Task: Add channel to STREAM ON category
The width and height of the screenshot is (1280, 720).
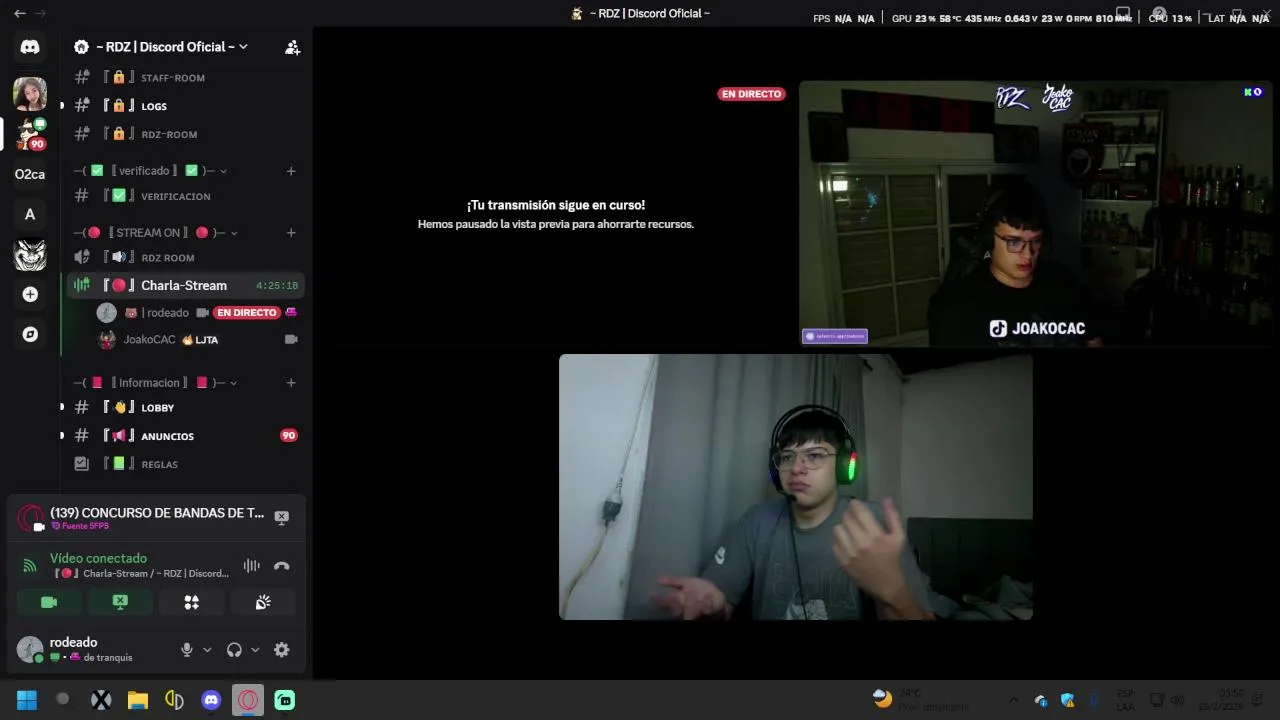Action: 291,233
